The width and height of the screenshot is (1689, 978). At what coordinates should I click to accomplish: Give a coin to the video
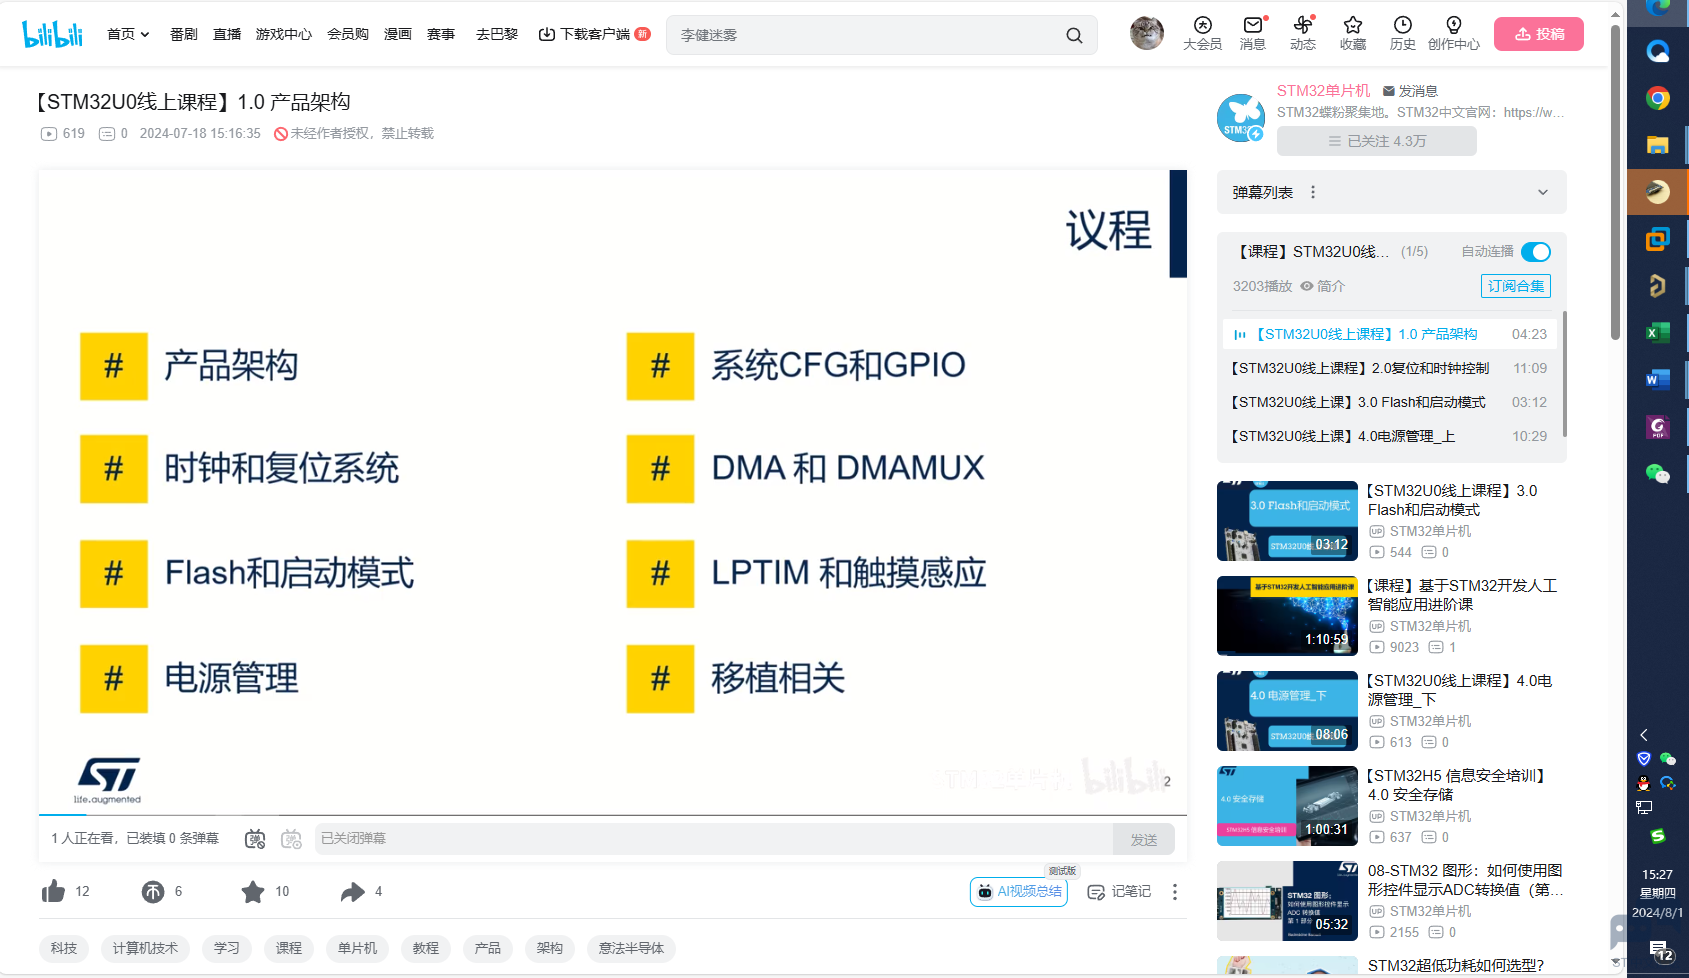(153, 891)
